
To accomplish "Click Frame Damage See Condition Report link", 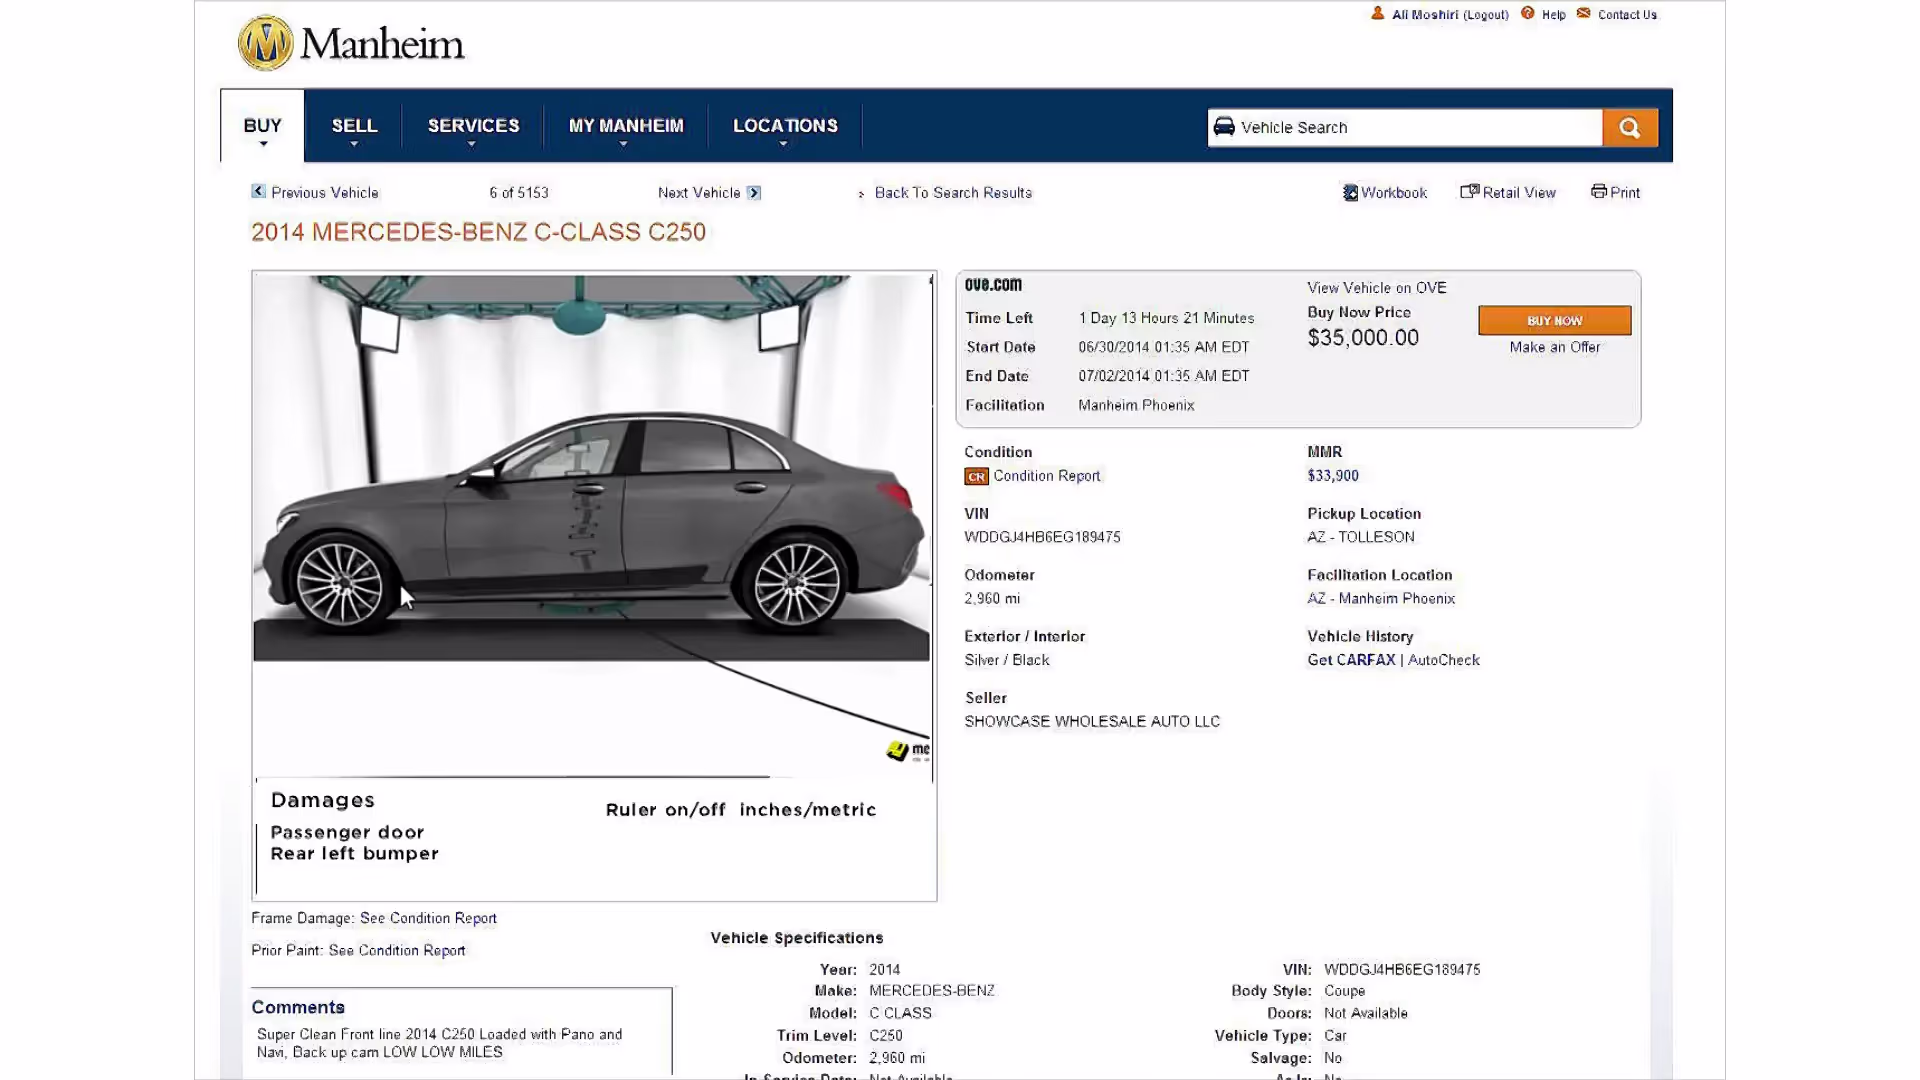I will point(428,918).
